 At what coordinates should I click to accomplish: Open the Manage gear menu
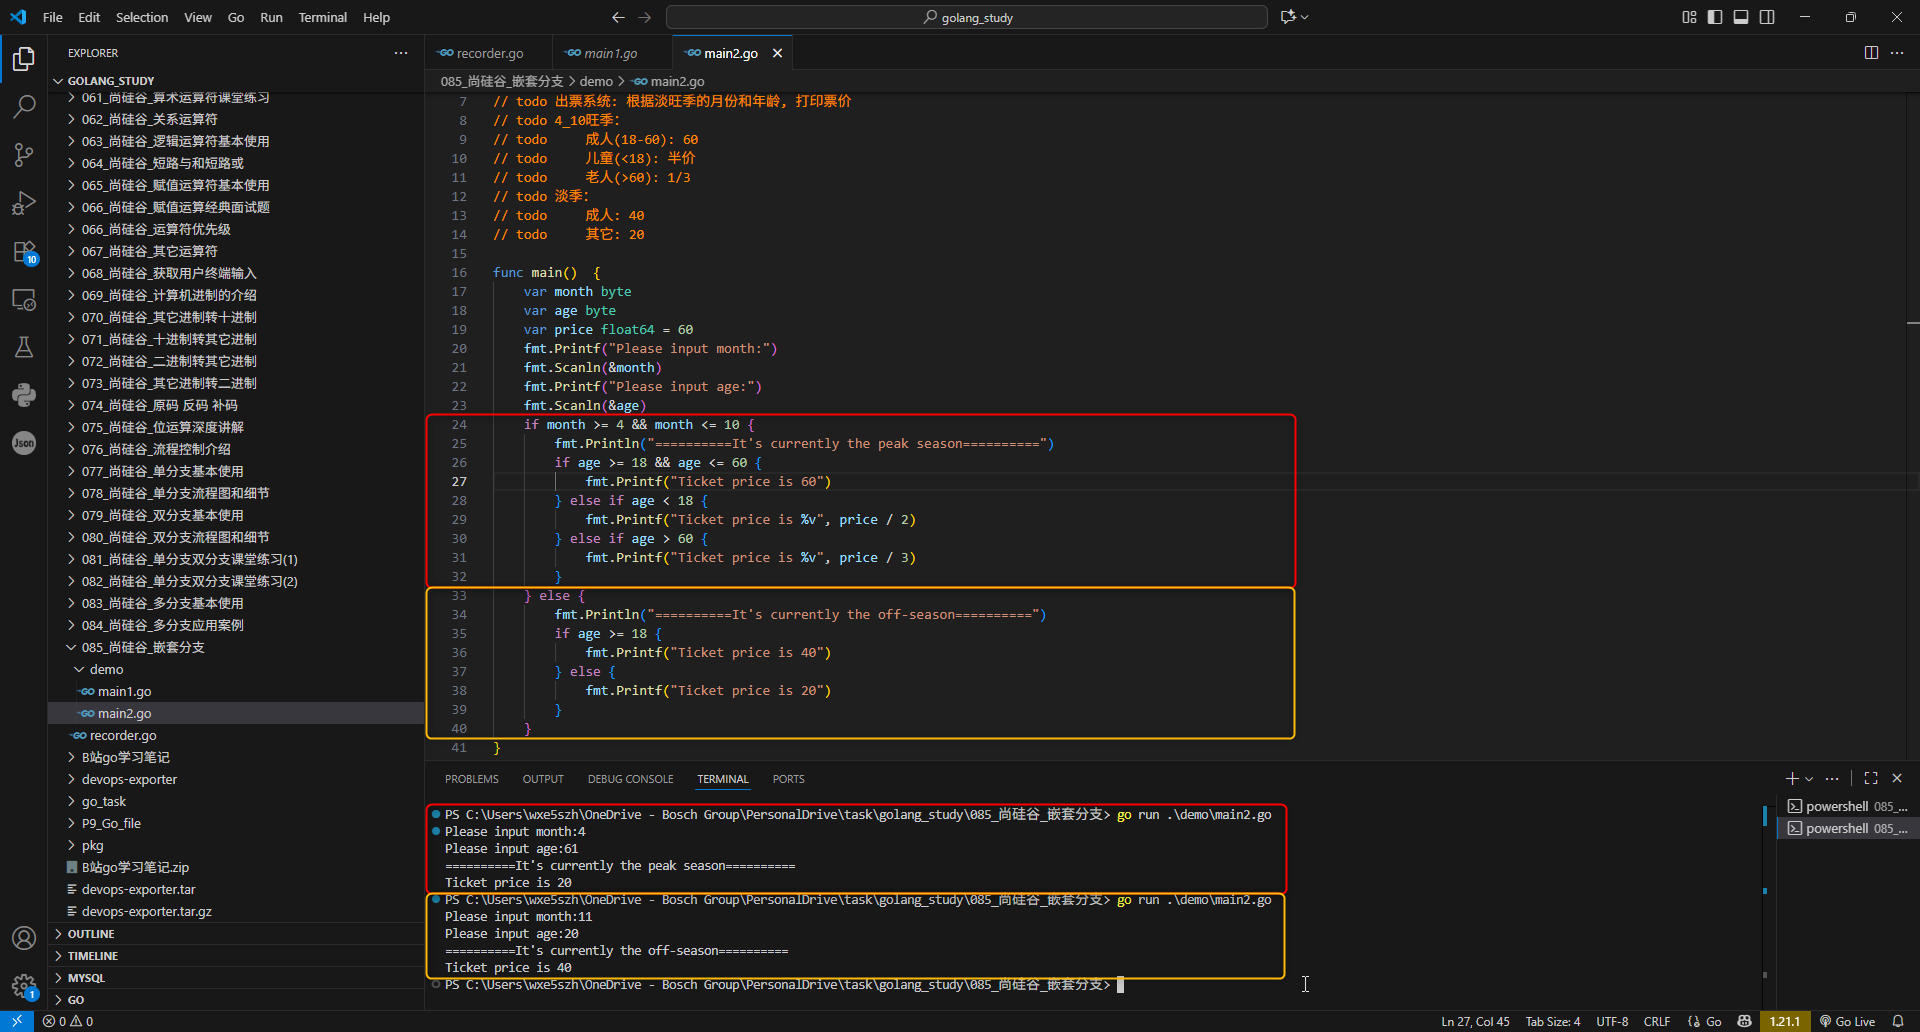click(x=24, y=986)
